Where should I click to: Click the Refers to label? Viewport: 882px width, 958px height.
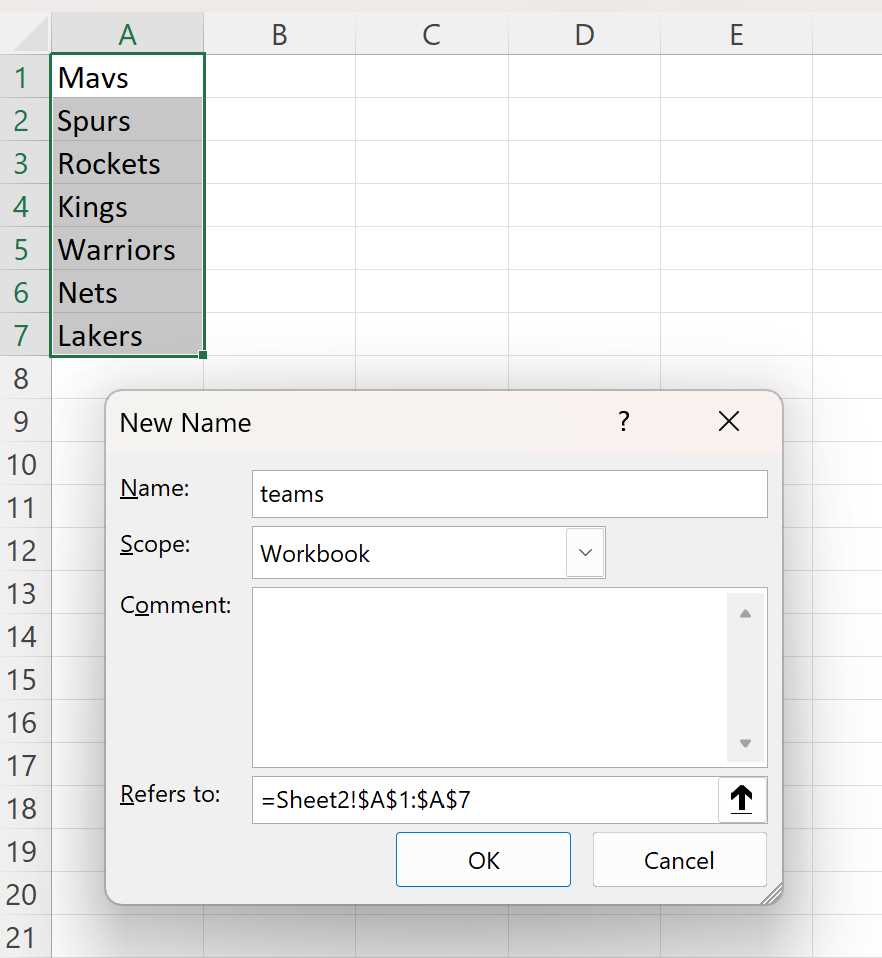click(x=170, y=794)
